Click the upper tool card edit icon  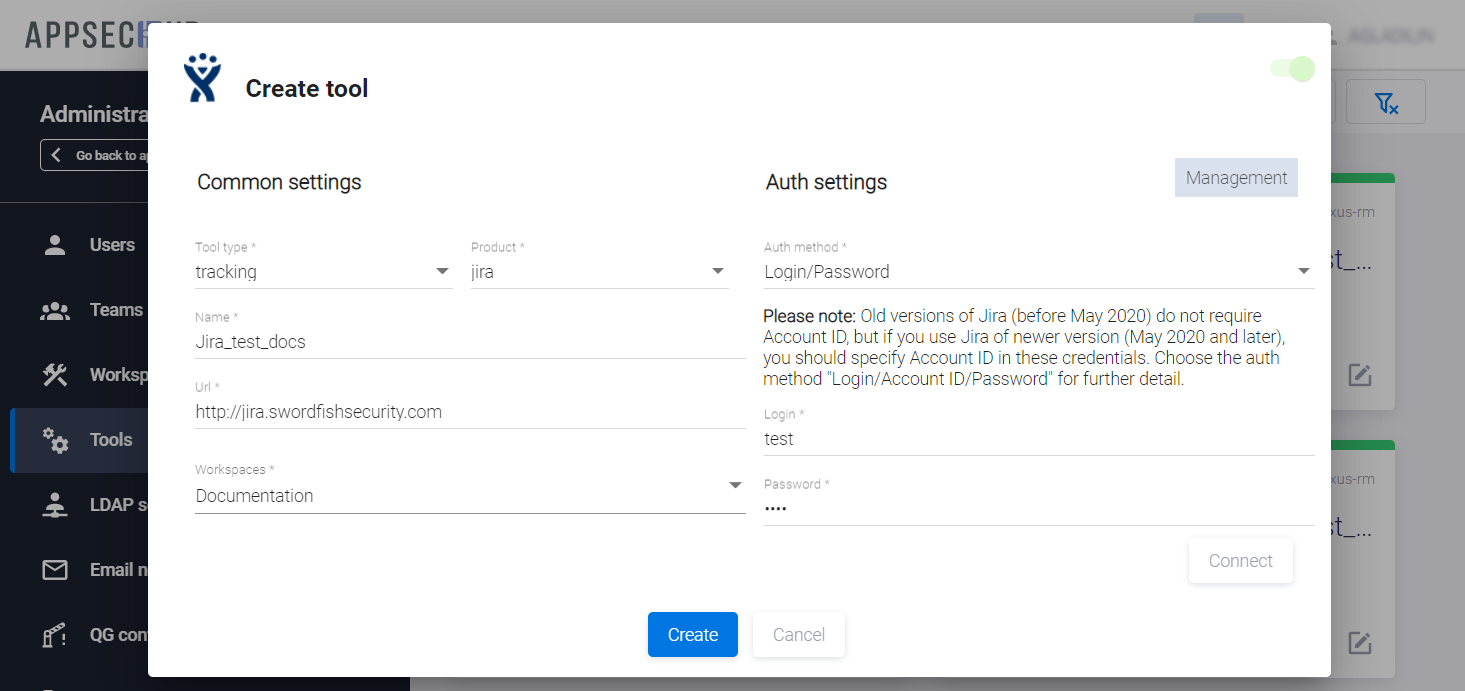pyautogui.click(x=1359, y=375)
